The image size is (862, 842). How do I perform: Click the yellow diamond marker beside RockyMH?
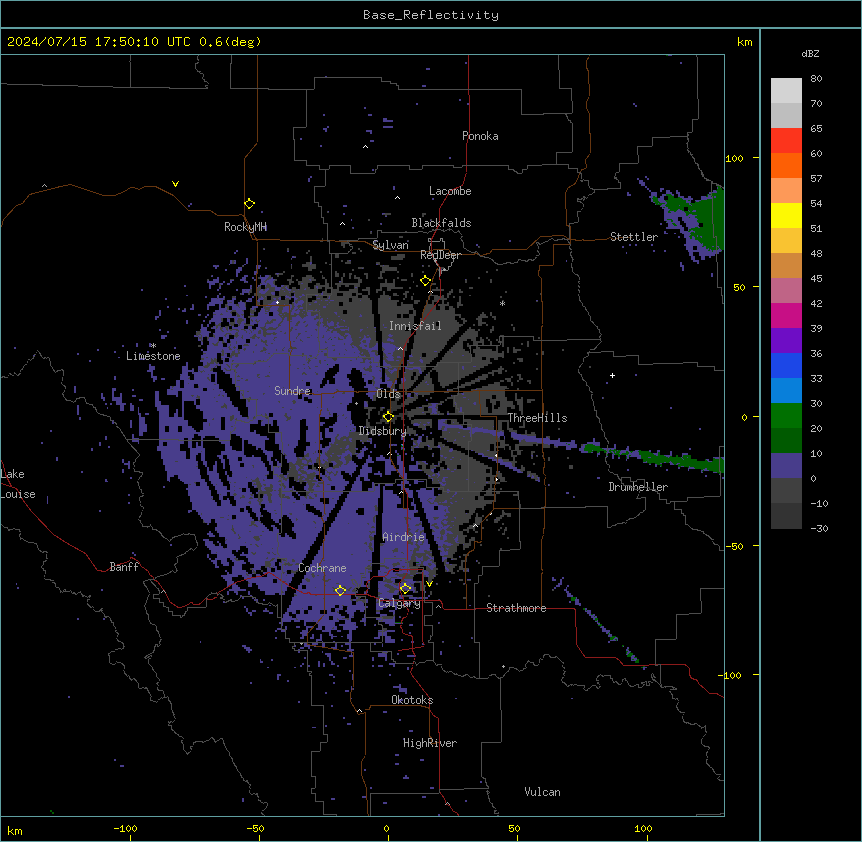pos(249,204)
